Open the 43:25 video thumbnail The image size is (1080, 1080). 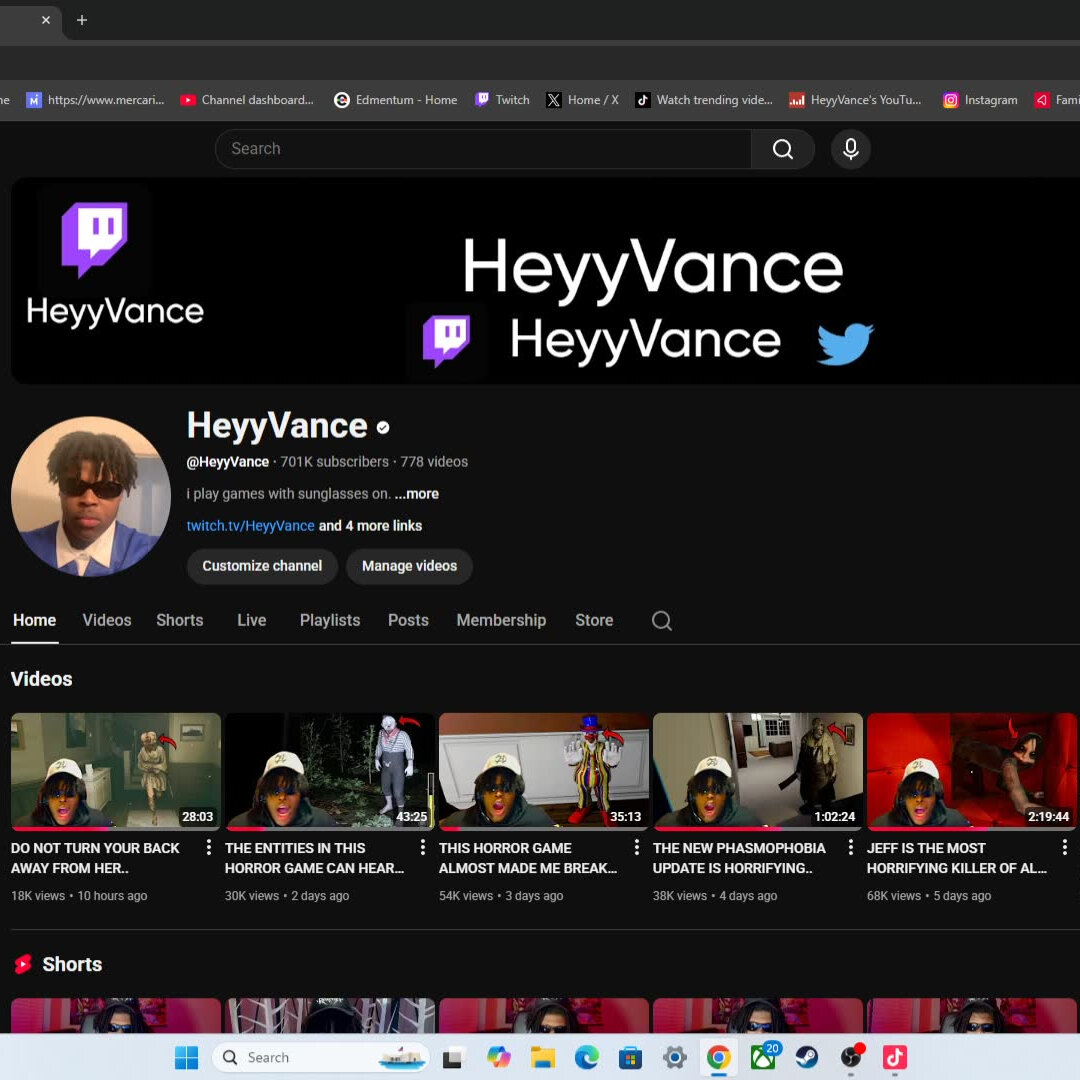tap(330, 771)
